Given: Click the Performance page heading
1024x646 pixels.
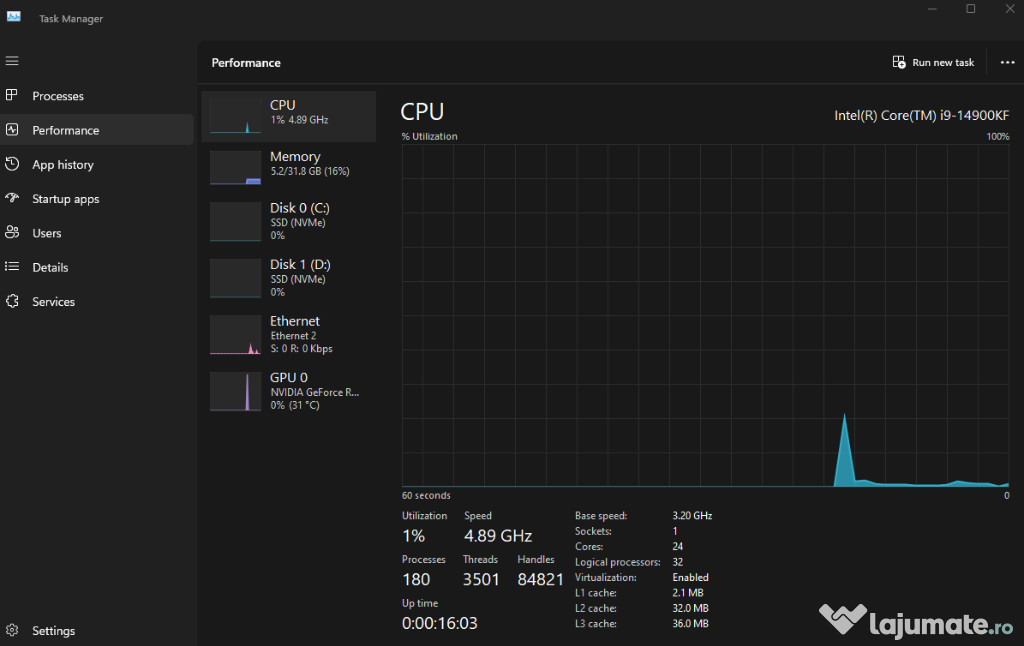Looking at the screenshot, I should (x=246, y=63).
